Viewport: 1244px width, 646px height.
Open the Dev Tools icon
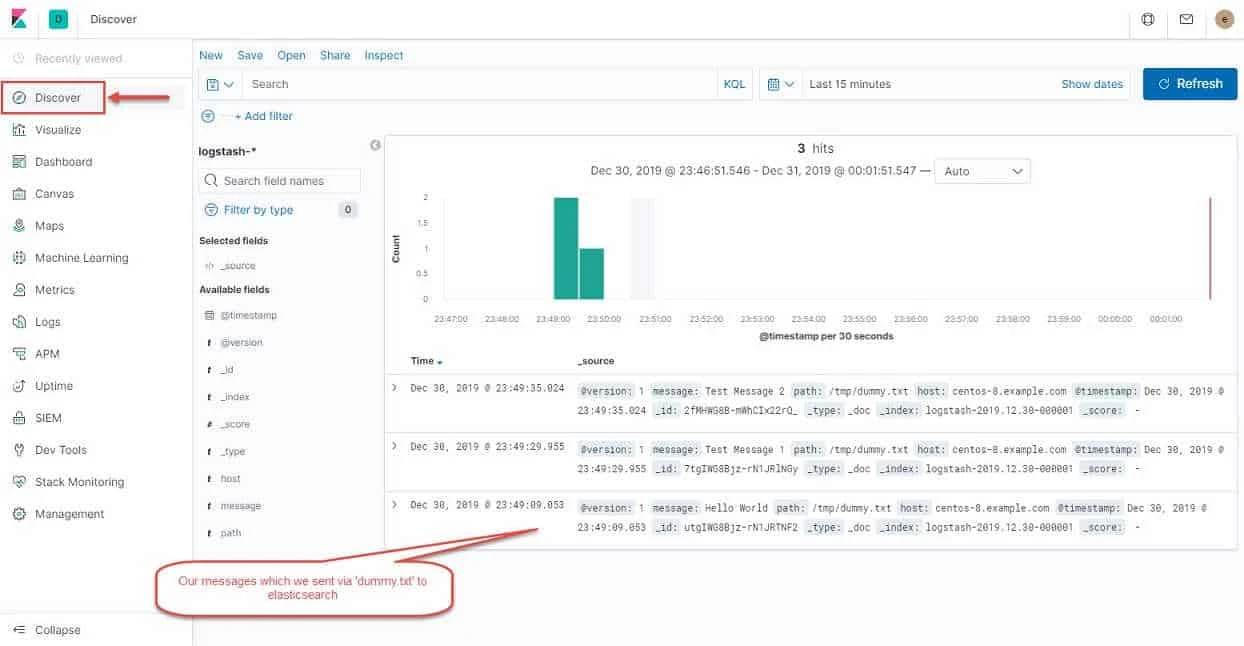(20, 449)
